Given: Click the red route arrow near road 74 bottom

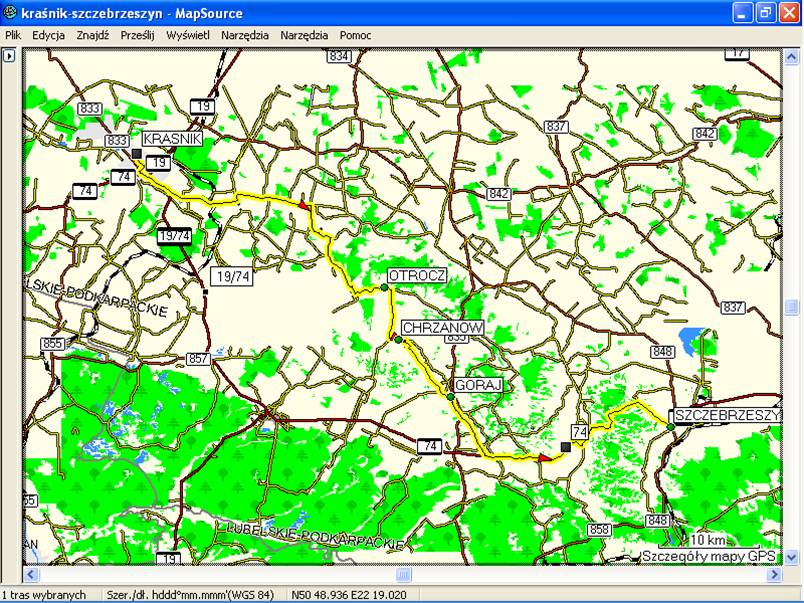Looking at the screenshot, I should click(x=545, y=457).
